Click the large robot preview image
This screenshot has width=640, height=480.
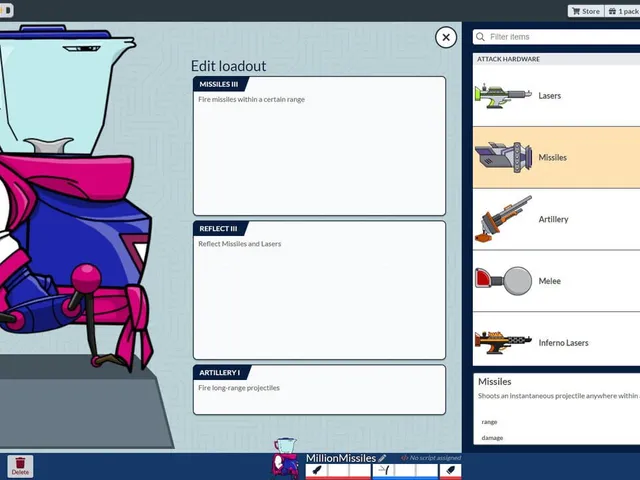(76, 200)
